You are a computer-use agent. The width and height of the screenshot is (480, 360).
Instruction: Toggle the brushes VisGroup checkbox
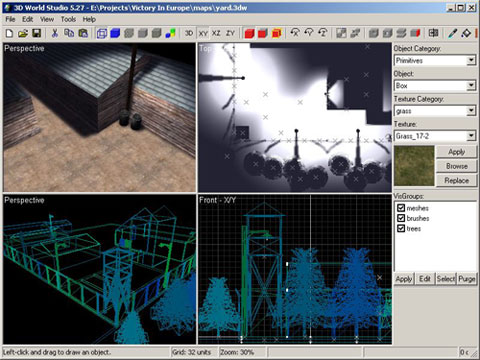pyautogui.click(x=401, y=218)
